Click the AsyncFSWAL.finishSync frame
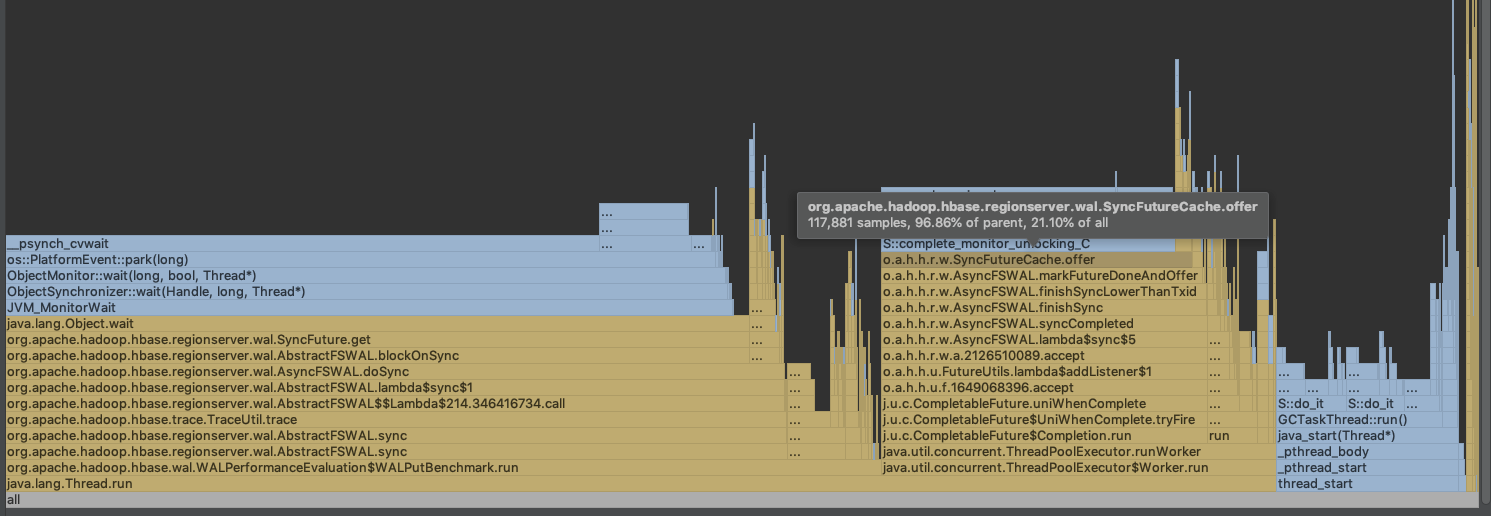 (1042, 307)
